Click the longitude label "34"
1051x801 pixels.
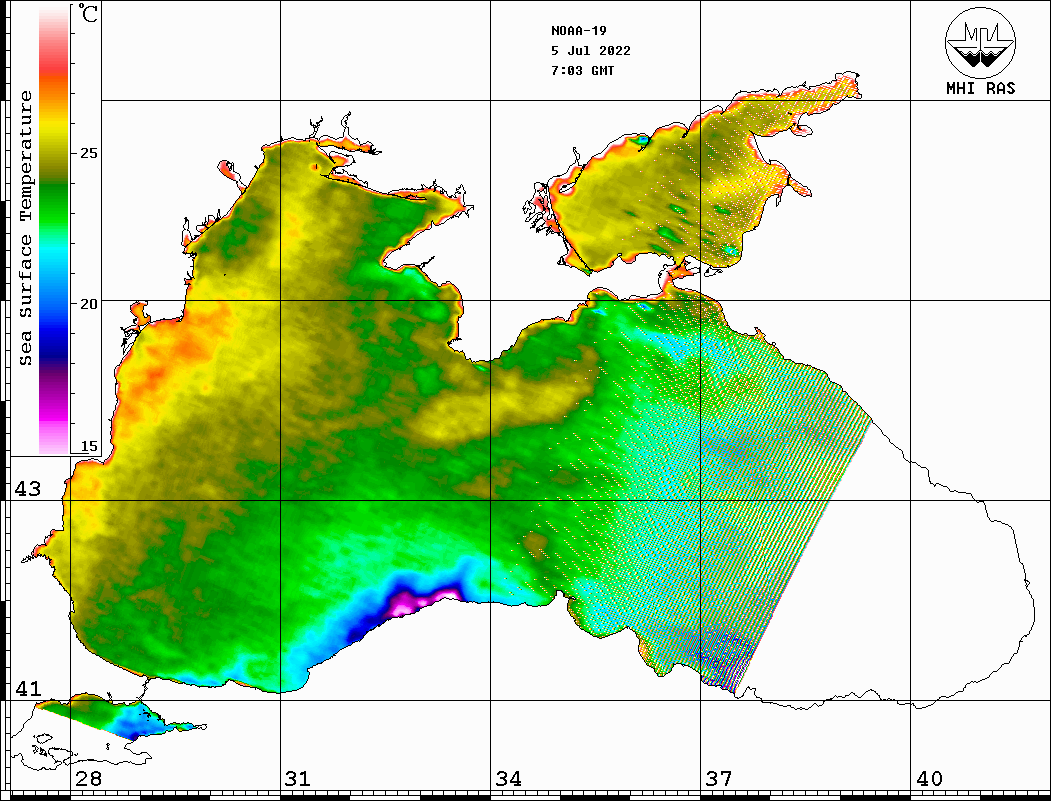509,779
